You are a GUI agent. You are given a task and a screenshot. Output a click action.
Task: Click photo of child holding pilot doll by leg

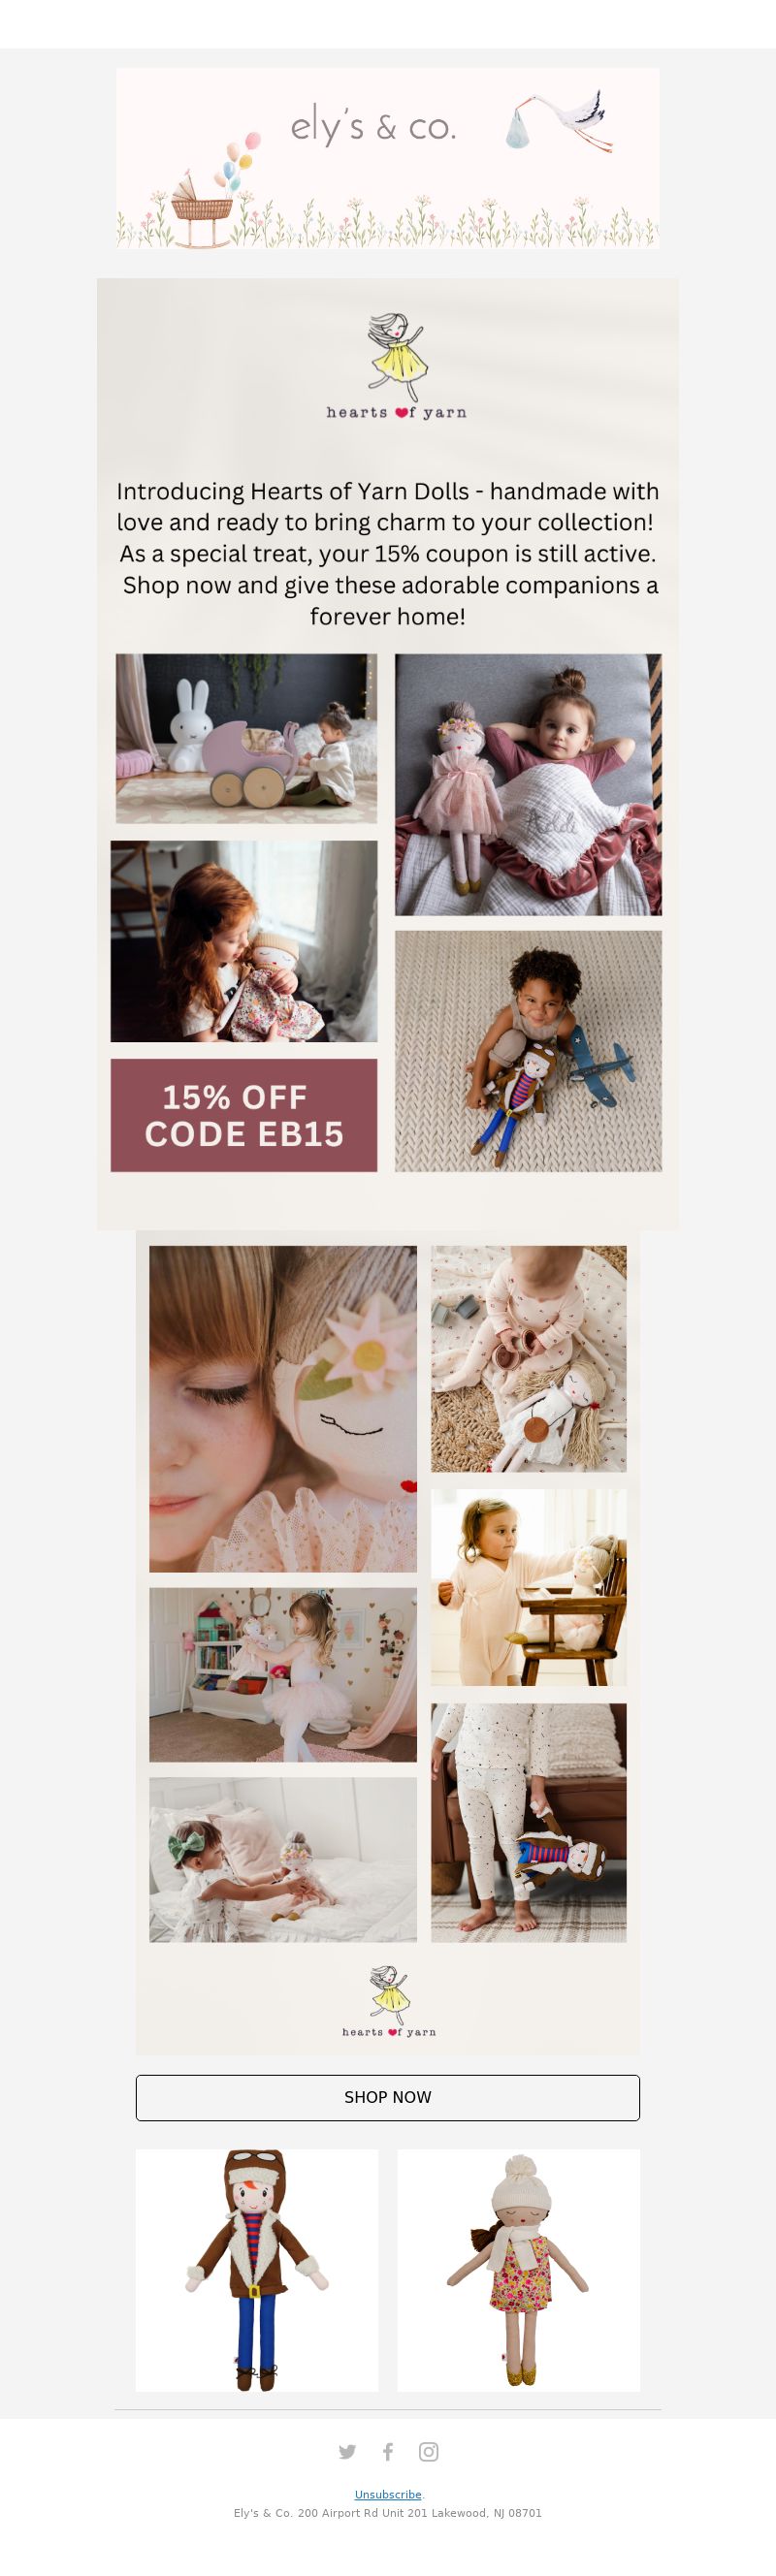(529, 1822)
